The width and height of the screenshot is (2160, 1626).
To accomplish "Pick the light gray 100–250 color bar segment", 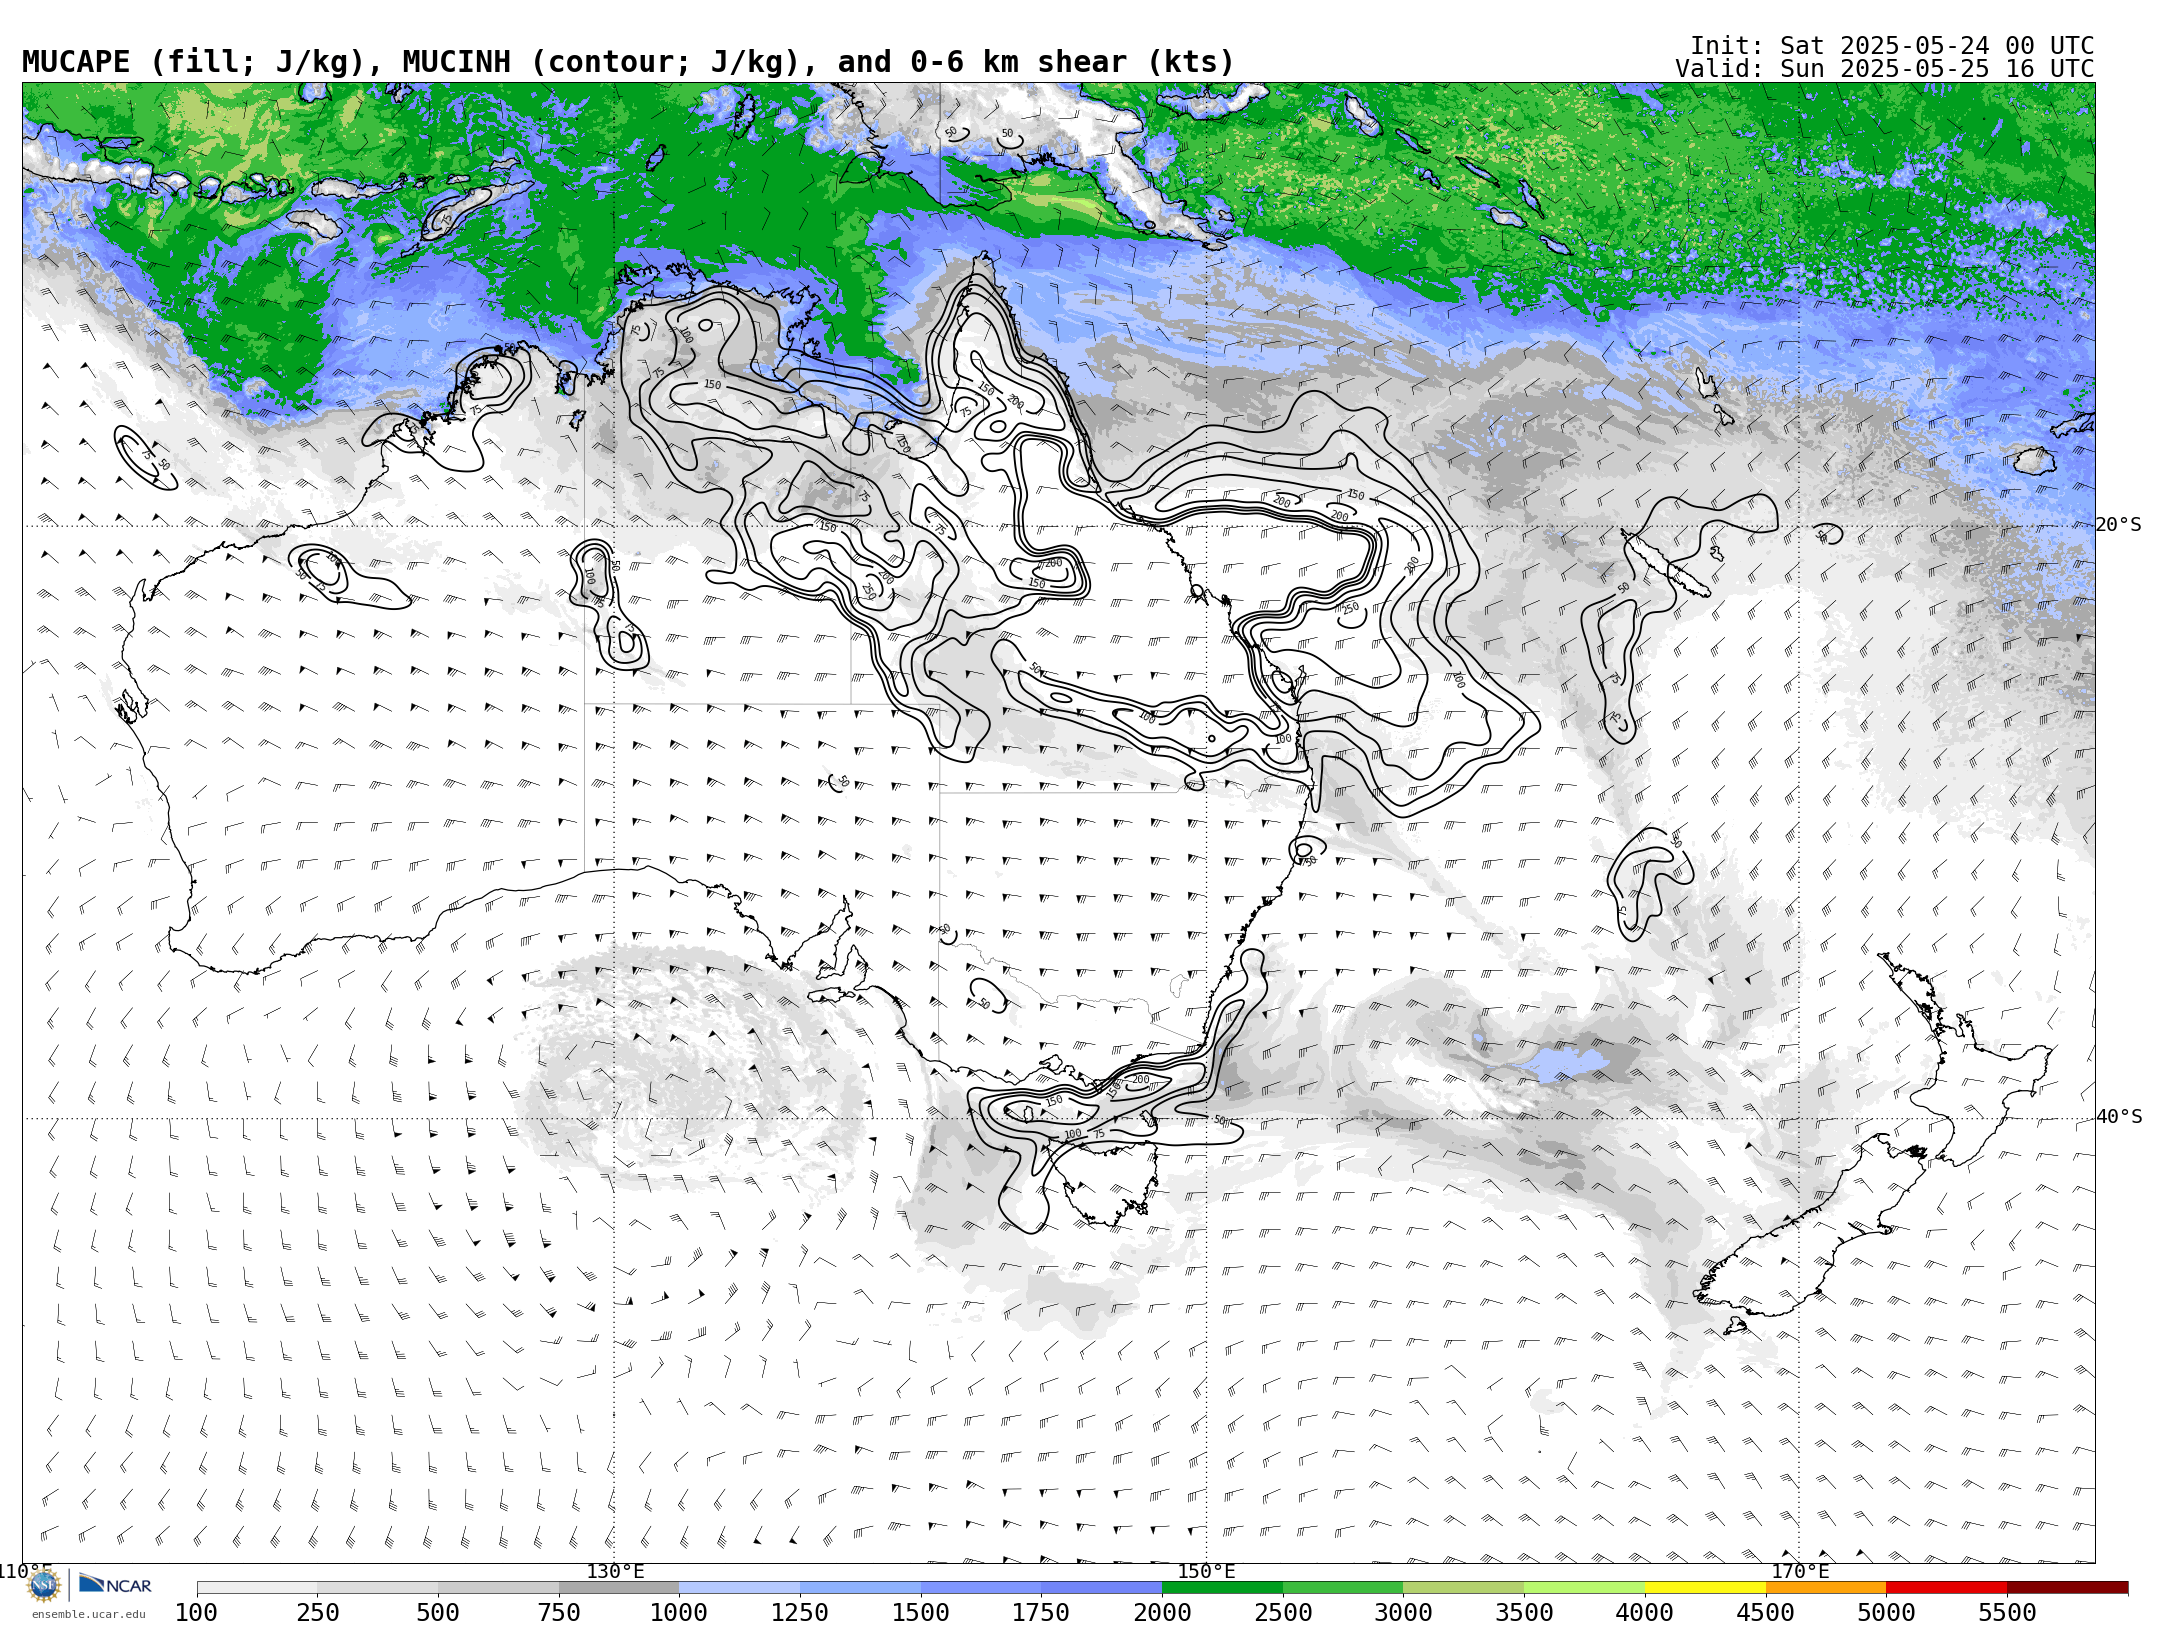I will click(257, 1588).
